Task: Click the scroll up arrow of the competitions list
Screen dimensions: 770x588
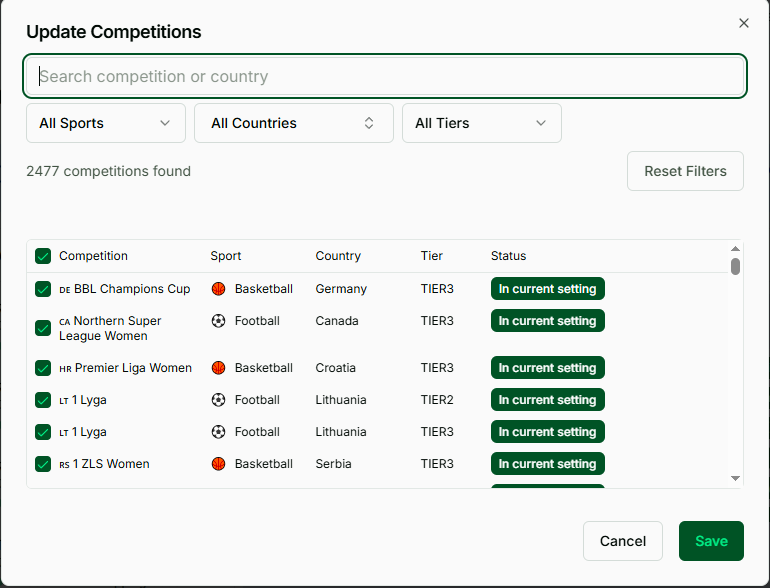Action: pyautogui.click(x=735, y=249)
